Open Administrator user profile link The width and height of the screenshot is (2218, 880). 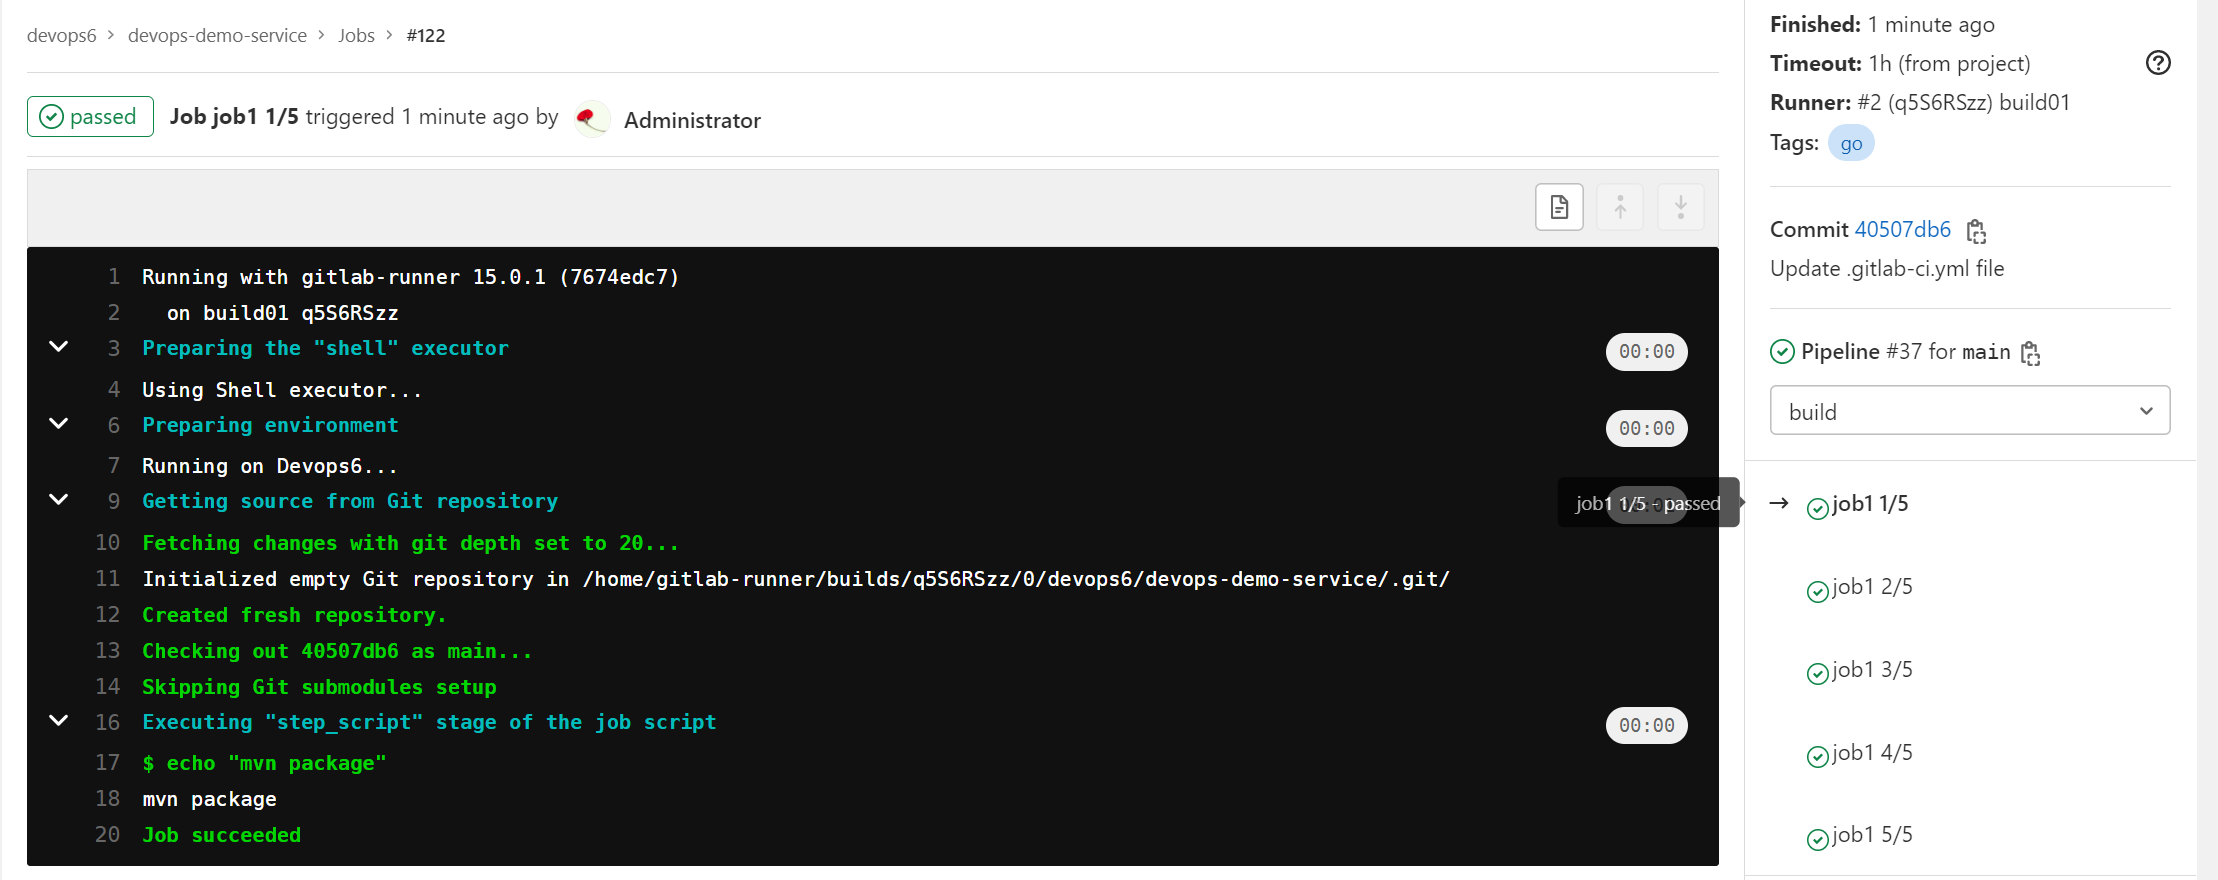click(692, 121)
